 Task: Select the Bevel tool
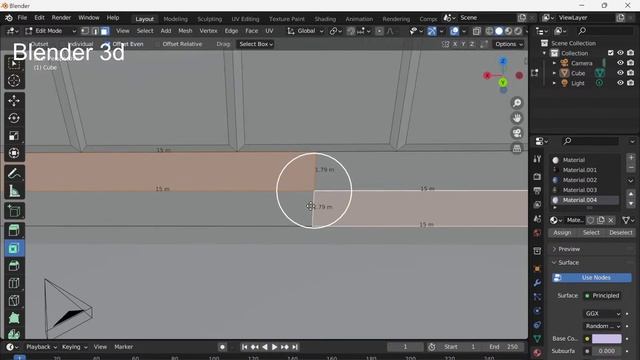coord(14,266)
